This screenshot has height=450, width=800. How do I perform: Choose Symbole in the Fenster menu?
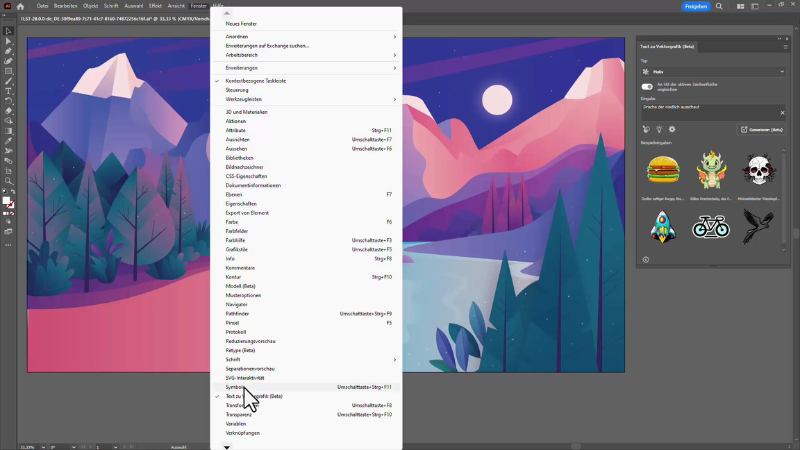point(236,386)
